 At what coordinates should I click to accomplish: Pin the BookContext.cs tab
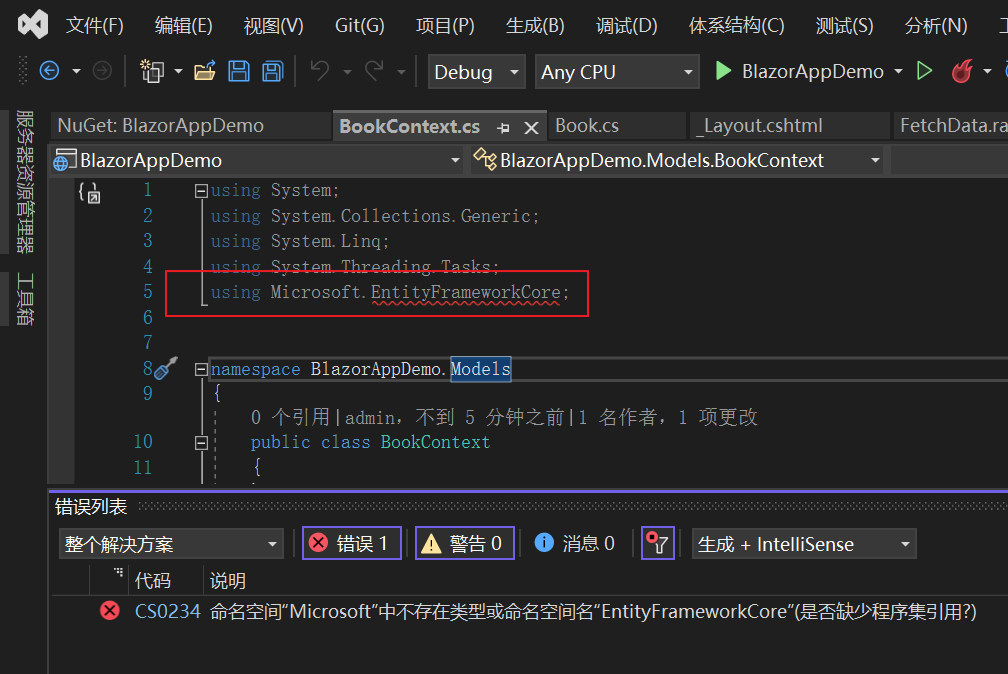(x=503, y=128)
